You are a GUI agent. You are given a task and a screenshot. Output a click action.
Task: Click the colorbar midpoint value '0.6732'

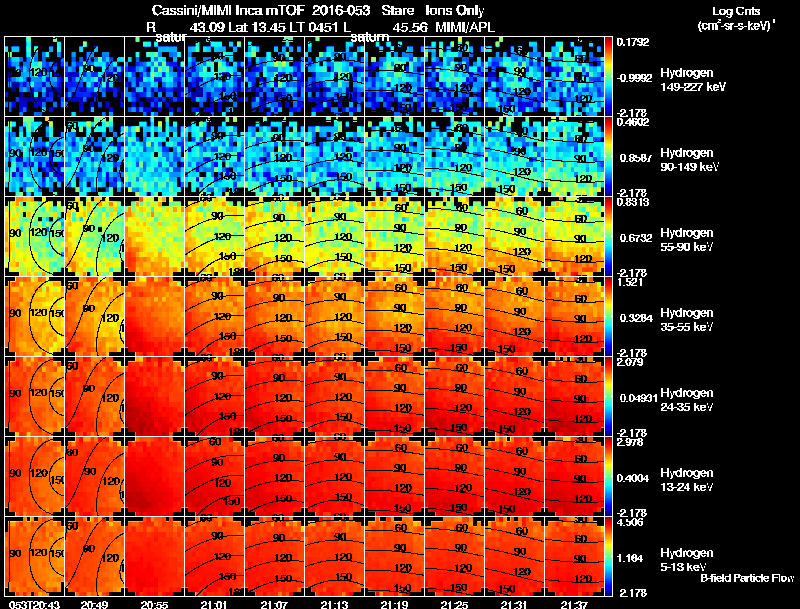pos(635,238)
